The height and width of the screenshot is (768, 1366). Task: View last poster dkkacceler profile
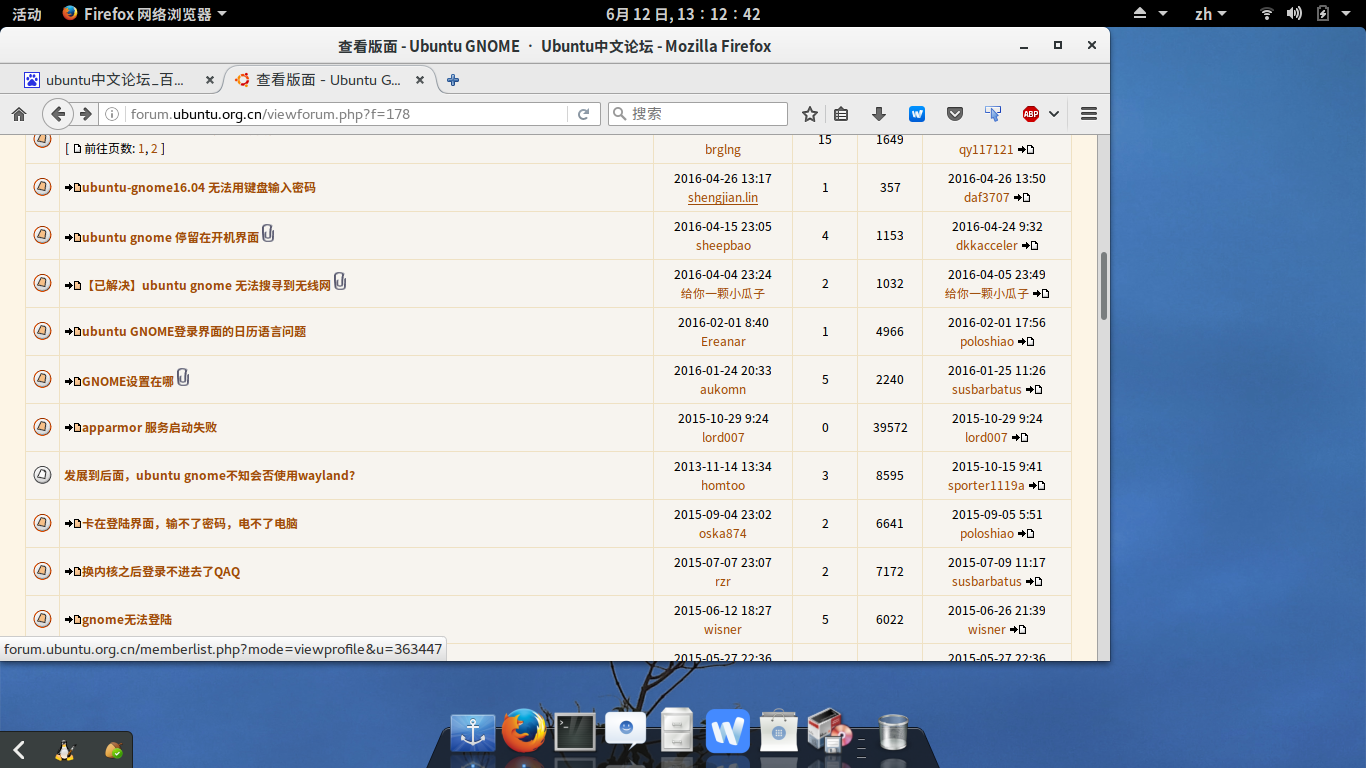pos(987,245)
